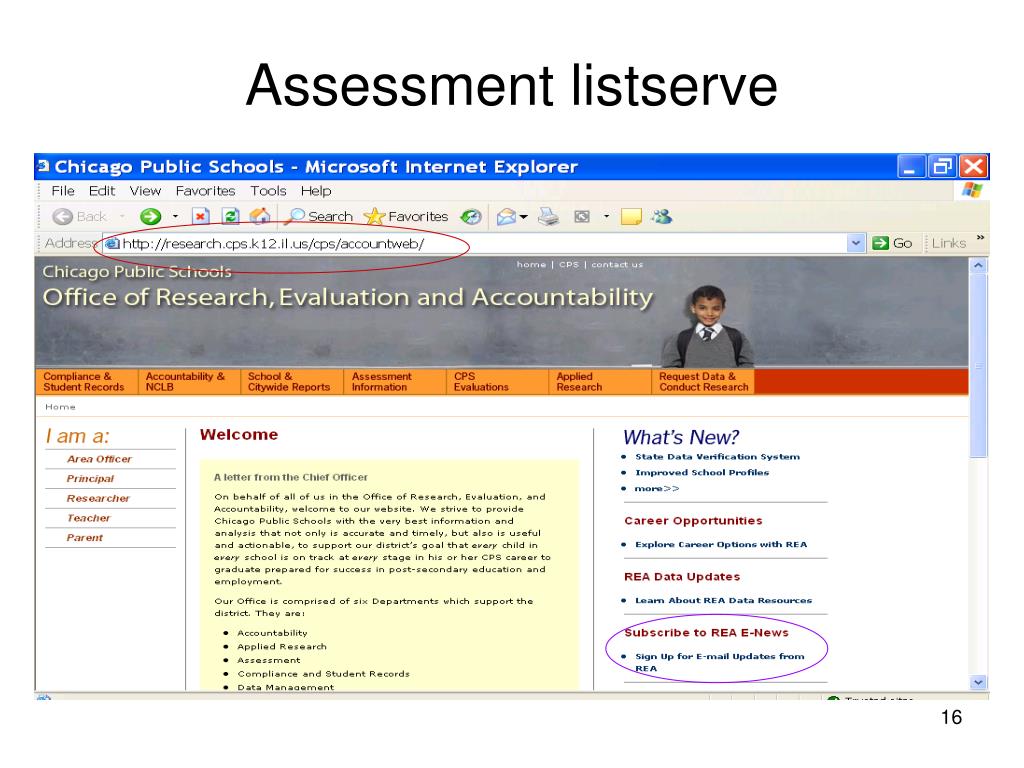The width and height of the screenshot is (1024, 768).
Task: Open the History toolbar icon
Action: pyautogui.click(x=471, y=216)
